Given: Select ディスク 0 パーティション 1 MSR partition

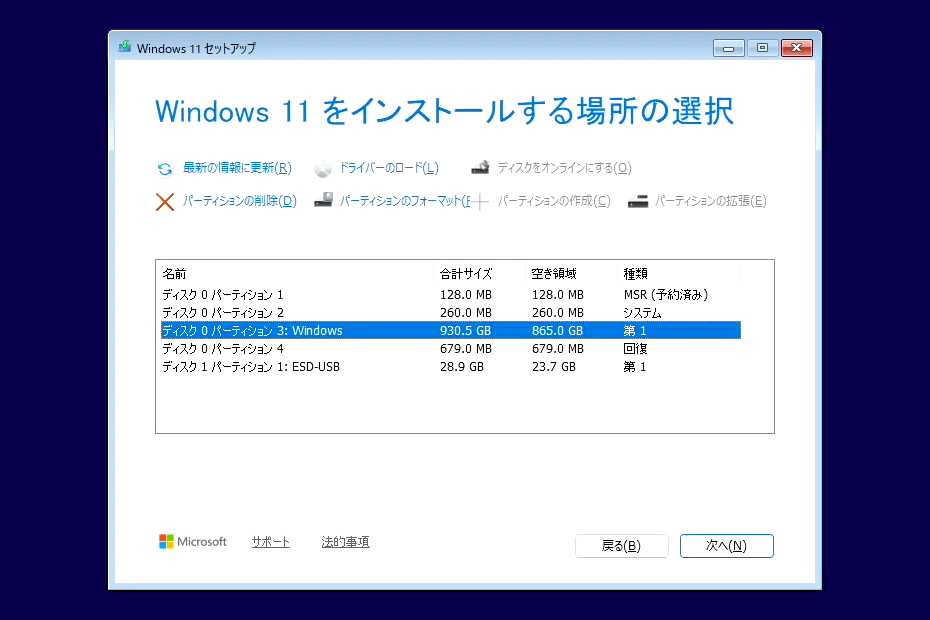Looking at the screenshot, I should tap(300, 294).
